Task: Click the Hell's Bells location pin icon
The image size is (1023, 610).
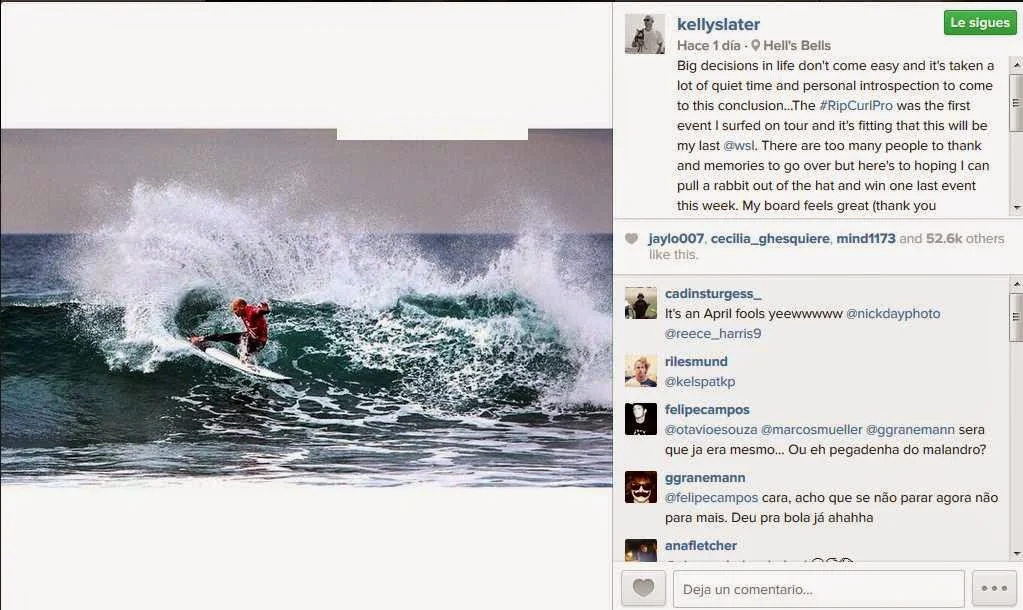Action: point(756,45)
